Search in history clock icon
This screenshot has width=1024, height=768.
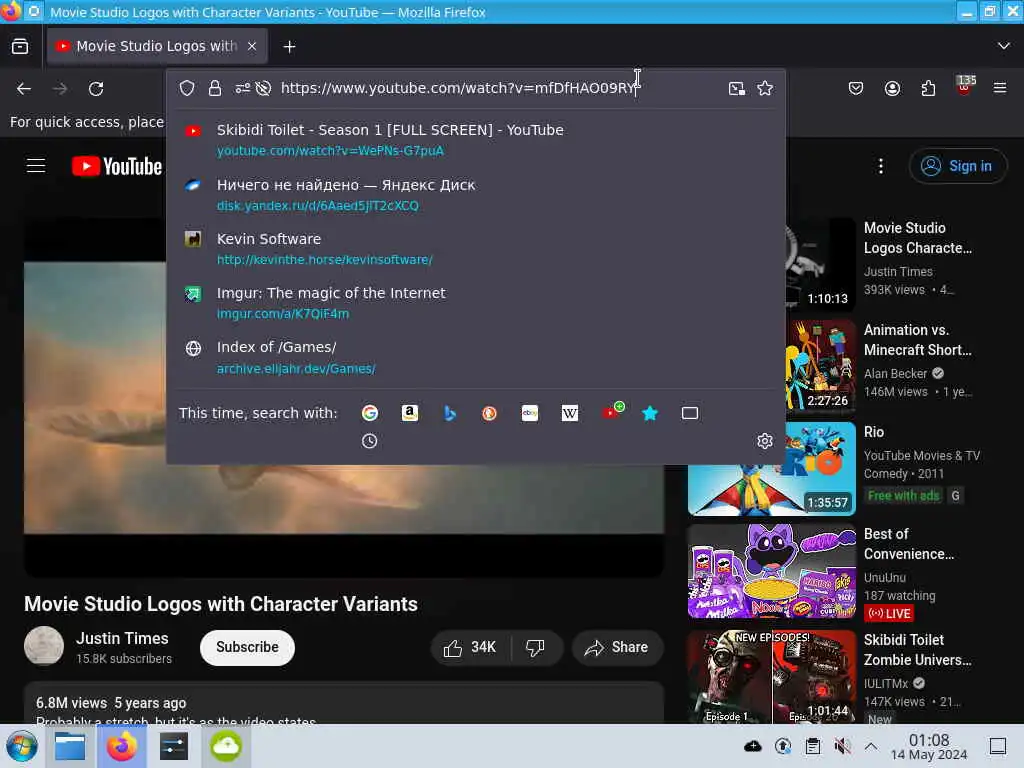(370, 441)
